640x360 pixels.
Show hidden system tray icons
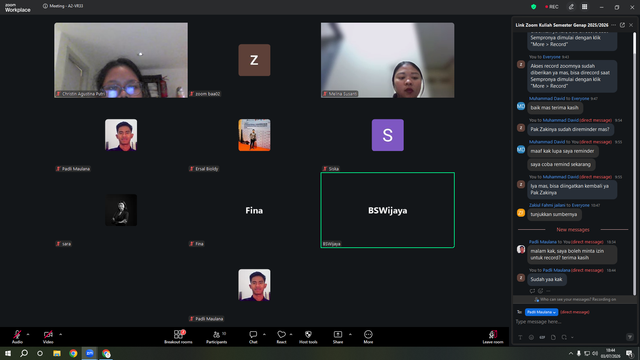click(571, 353)
